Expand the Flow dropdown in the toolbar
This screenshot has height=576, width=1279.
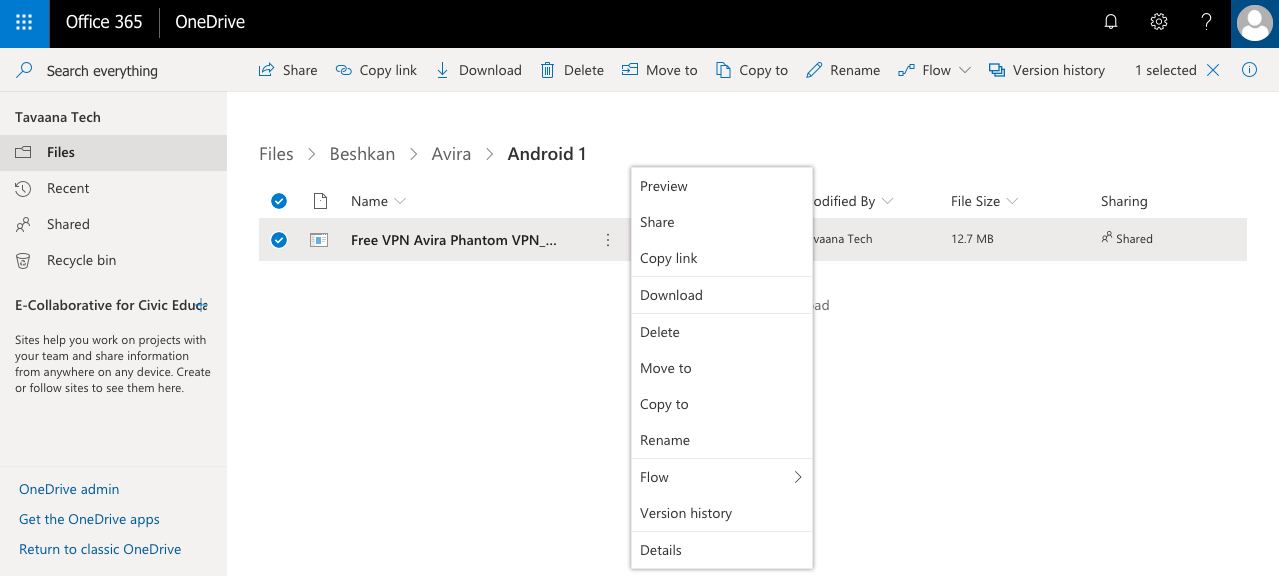point(964,70)
